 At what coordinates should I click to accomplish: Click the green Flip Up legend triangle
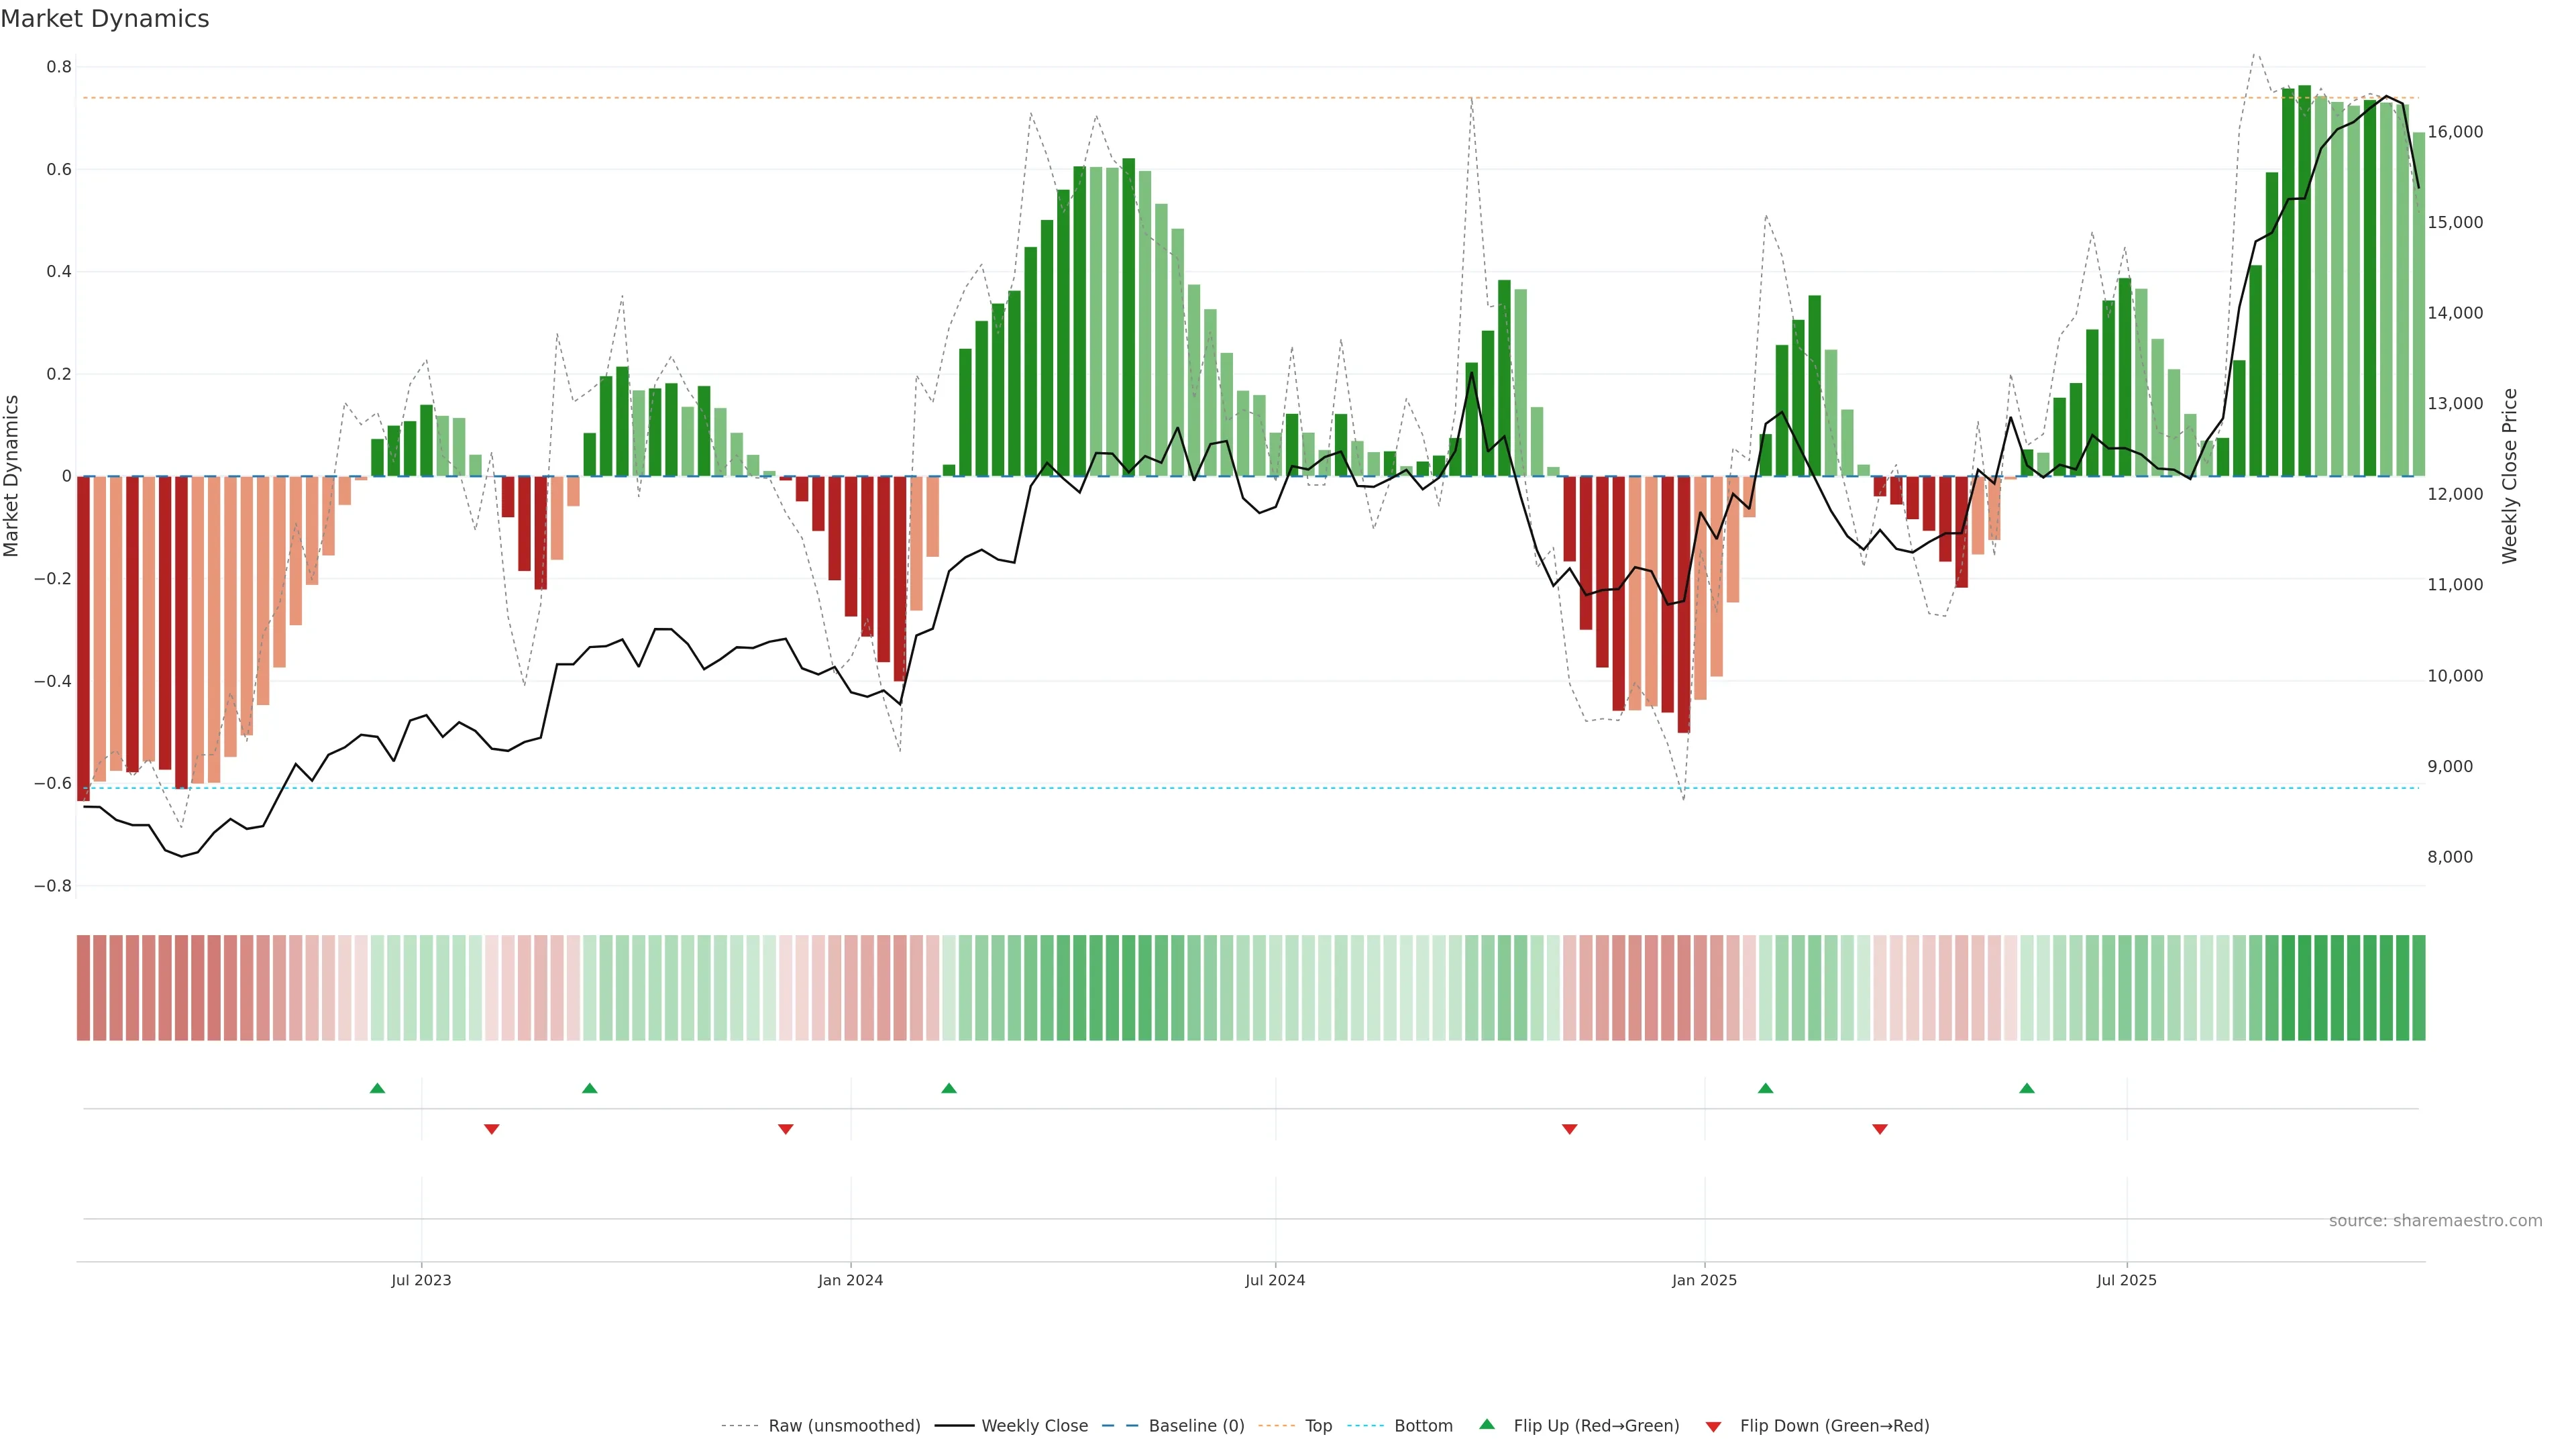pyautogui.click(x=1487, y=1424)
